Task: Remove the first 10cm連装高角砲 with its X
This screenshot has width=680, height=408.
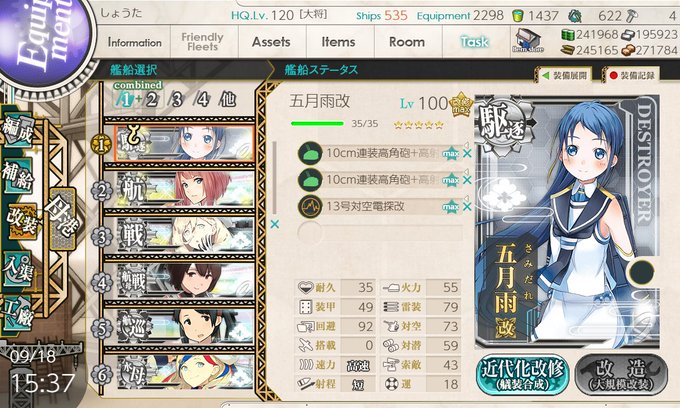Action: [467, 153]
